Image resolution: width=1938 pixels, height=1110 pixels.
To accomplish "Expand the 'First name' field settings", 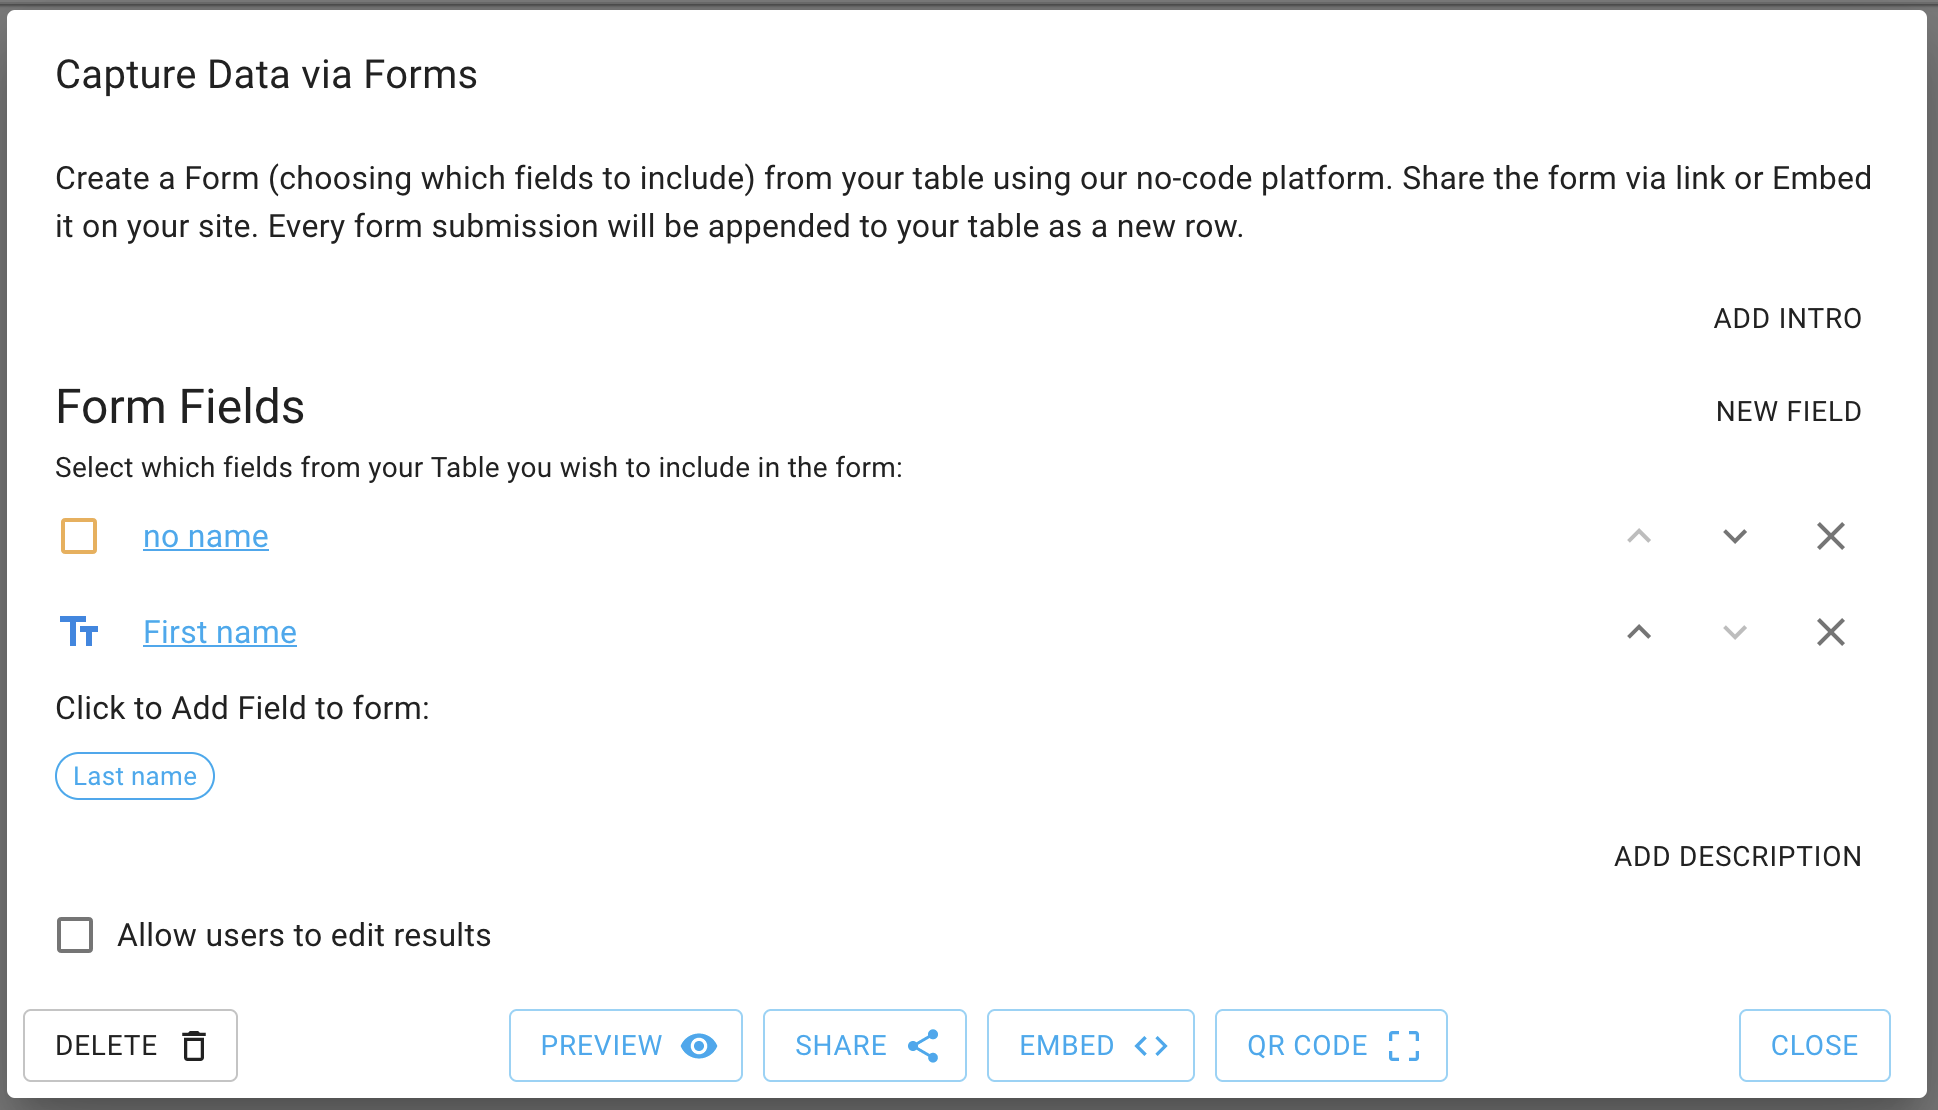I will [220, 632].
